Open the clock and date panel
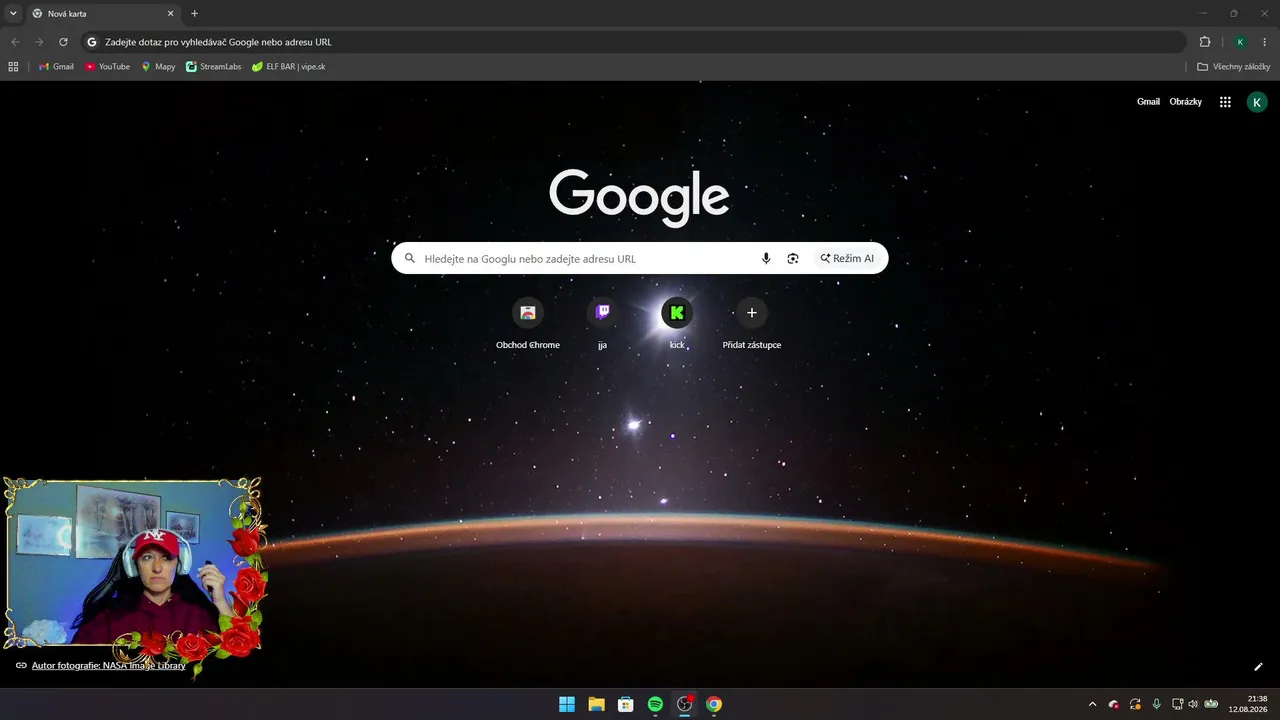Image resolution: width=1280 pixels, height=720 pixels. click(x=1249, y=704)
